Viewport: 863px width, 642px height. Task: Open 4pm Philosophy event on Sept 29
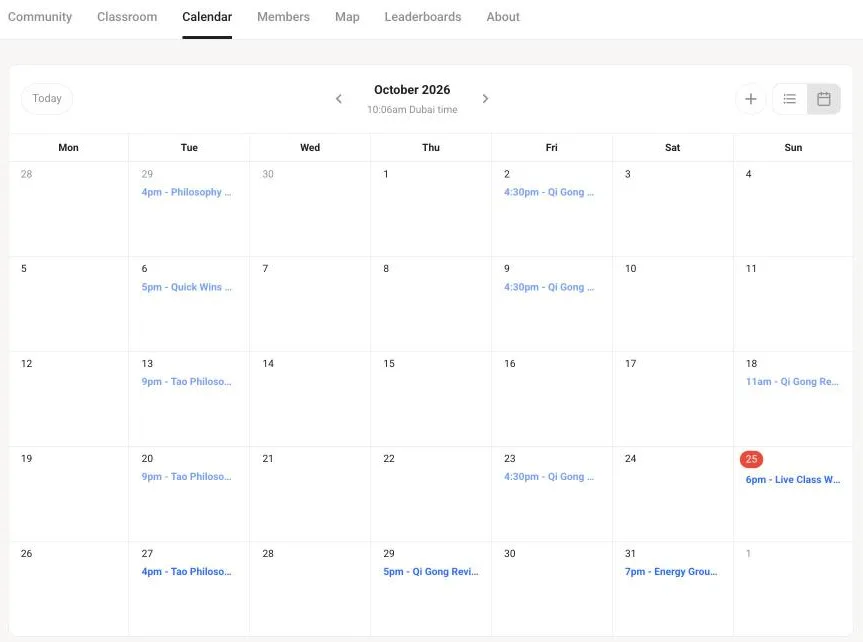tap(187, 192)
